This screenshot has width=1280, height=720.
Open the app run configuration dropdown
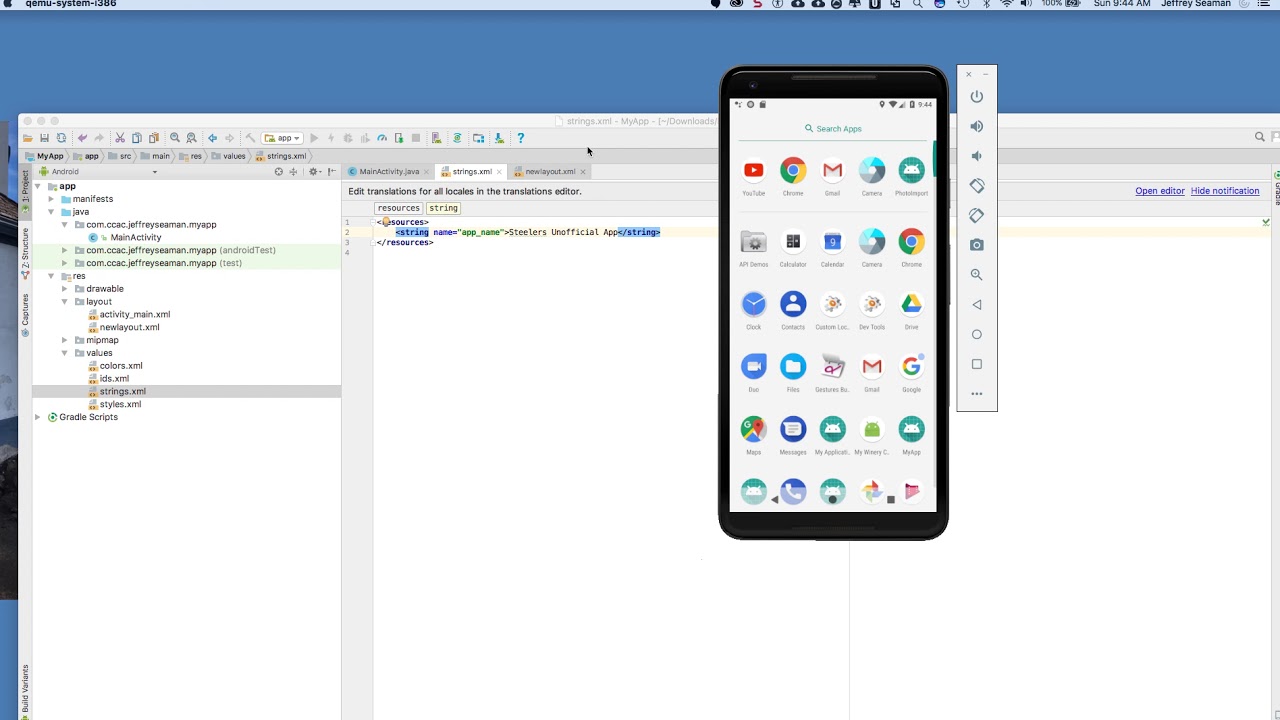283,138
